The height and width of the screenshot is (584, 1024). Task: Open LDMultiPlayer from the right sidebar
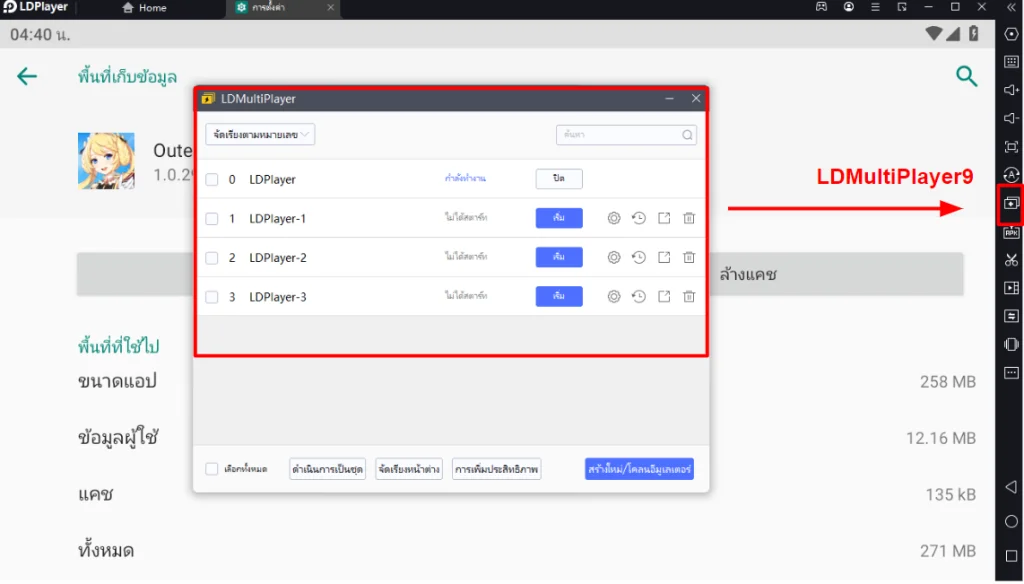[x=1011, y=203]
